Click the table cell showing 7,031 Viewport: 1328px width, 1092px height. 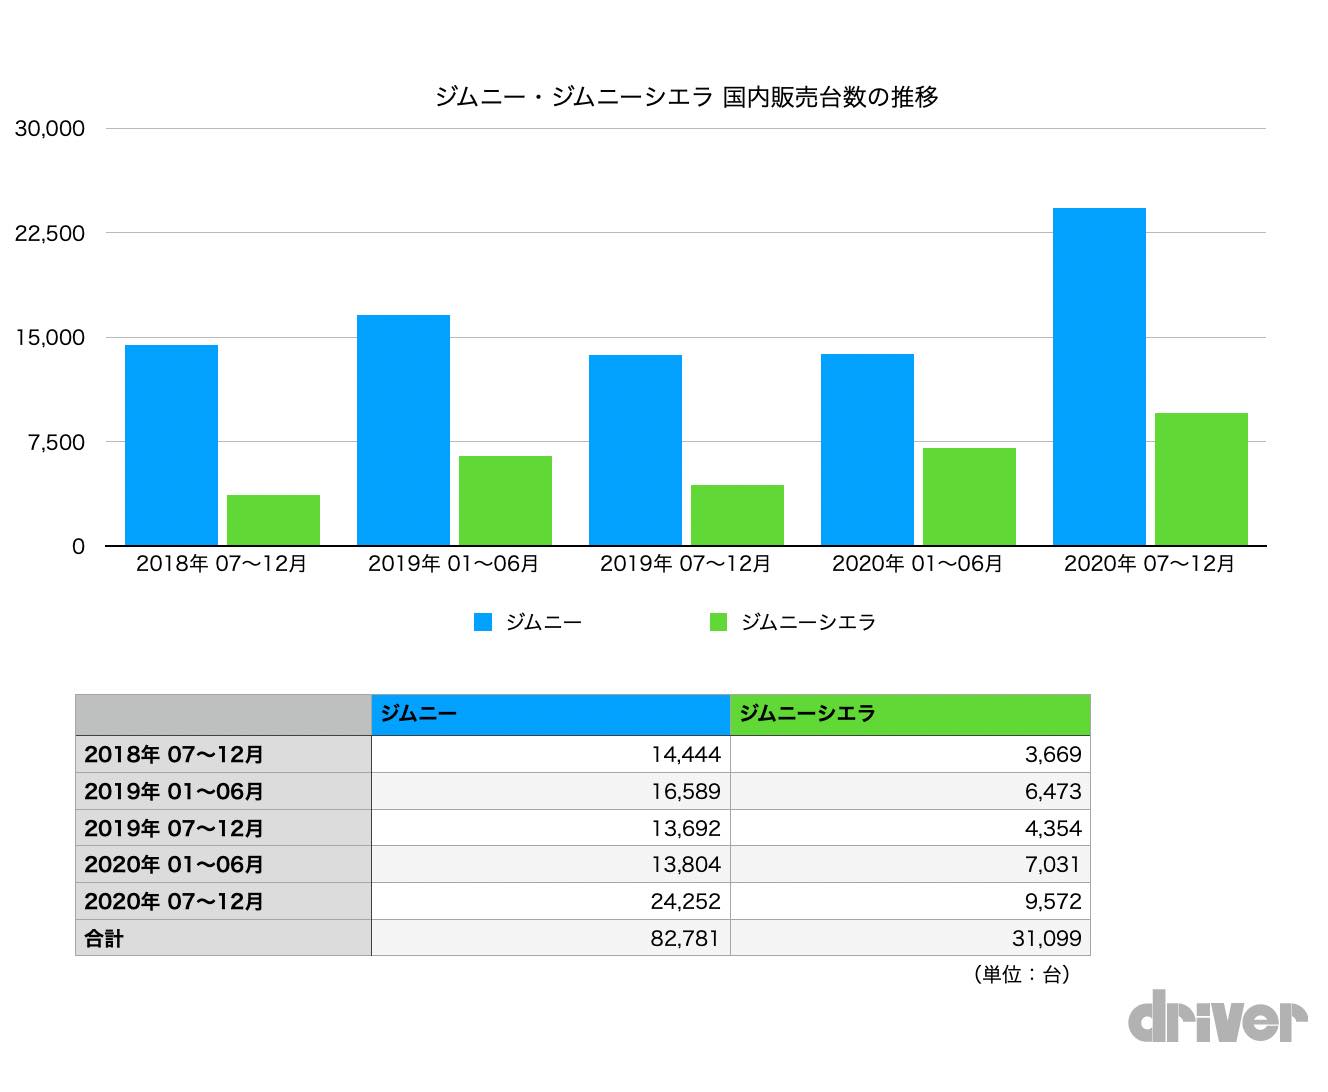[910, 864]
